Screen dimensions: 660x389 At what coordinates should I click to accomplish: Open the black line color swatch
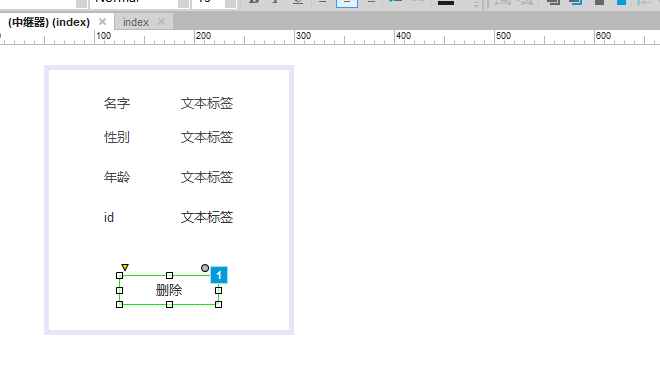(446, 3)
